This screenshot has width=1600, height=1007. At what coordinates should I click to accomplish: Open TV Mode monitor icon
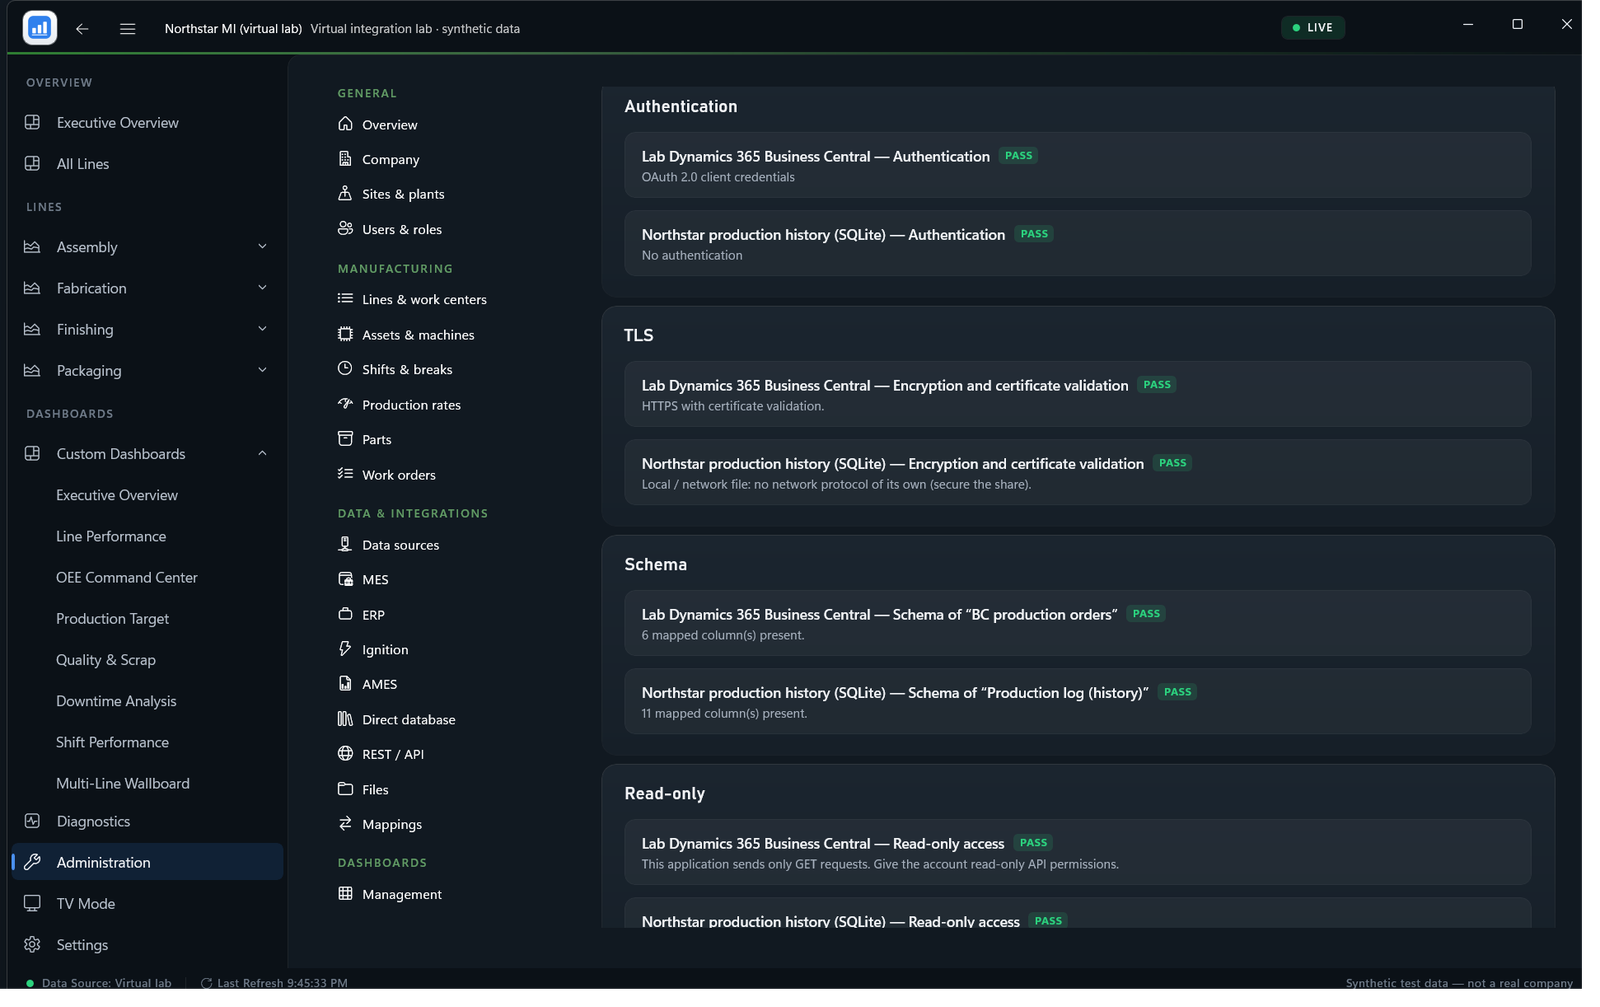click(32, 904)
